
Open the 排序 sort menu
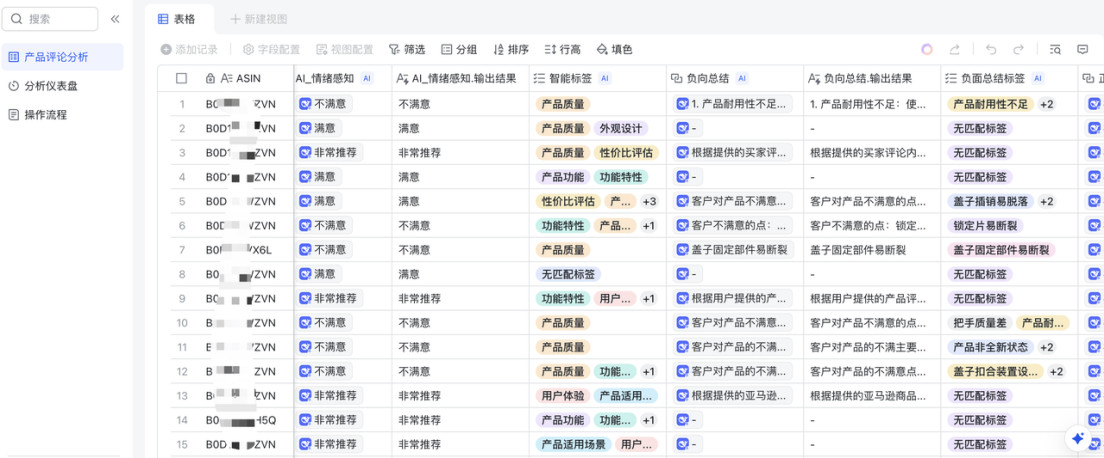click(511, 49)
